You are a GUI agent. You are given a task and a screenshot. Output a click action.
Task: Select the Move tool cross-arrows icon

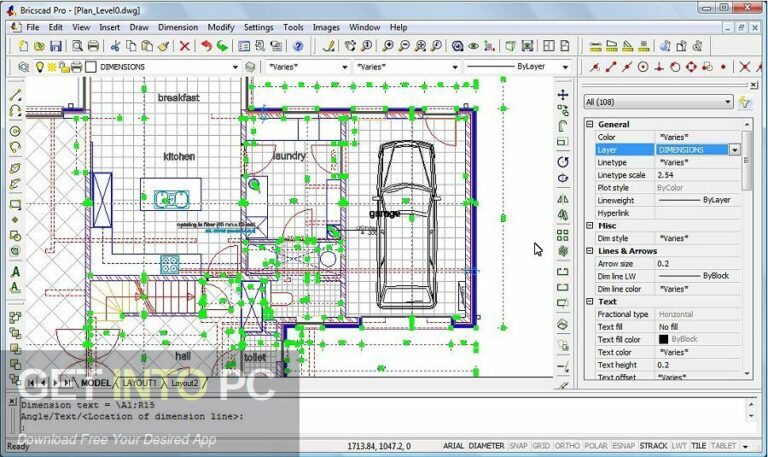[x=563, y=95]
